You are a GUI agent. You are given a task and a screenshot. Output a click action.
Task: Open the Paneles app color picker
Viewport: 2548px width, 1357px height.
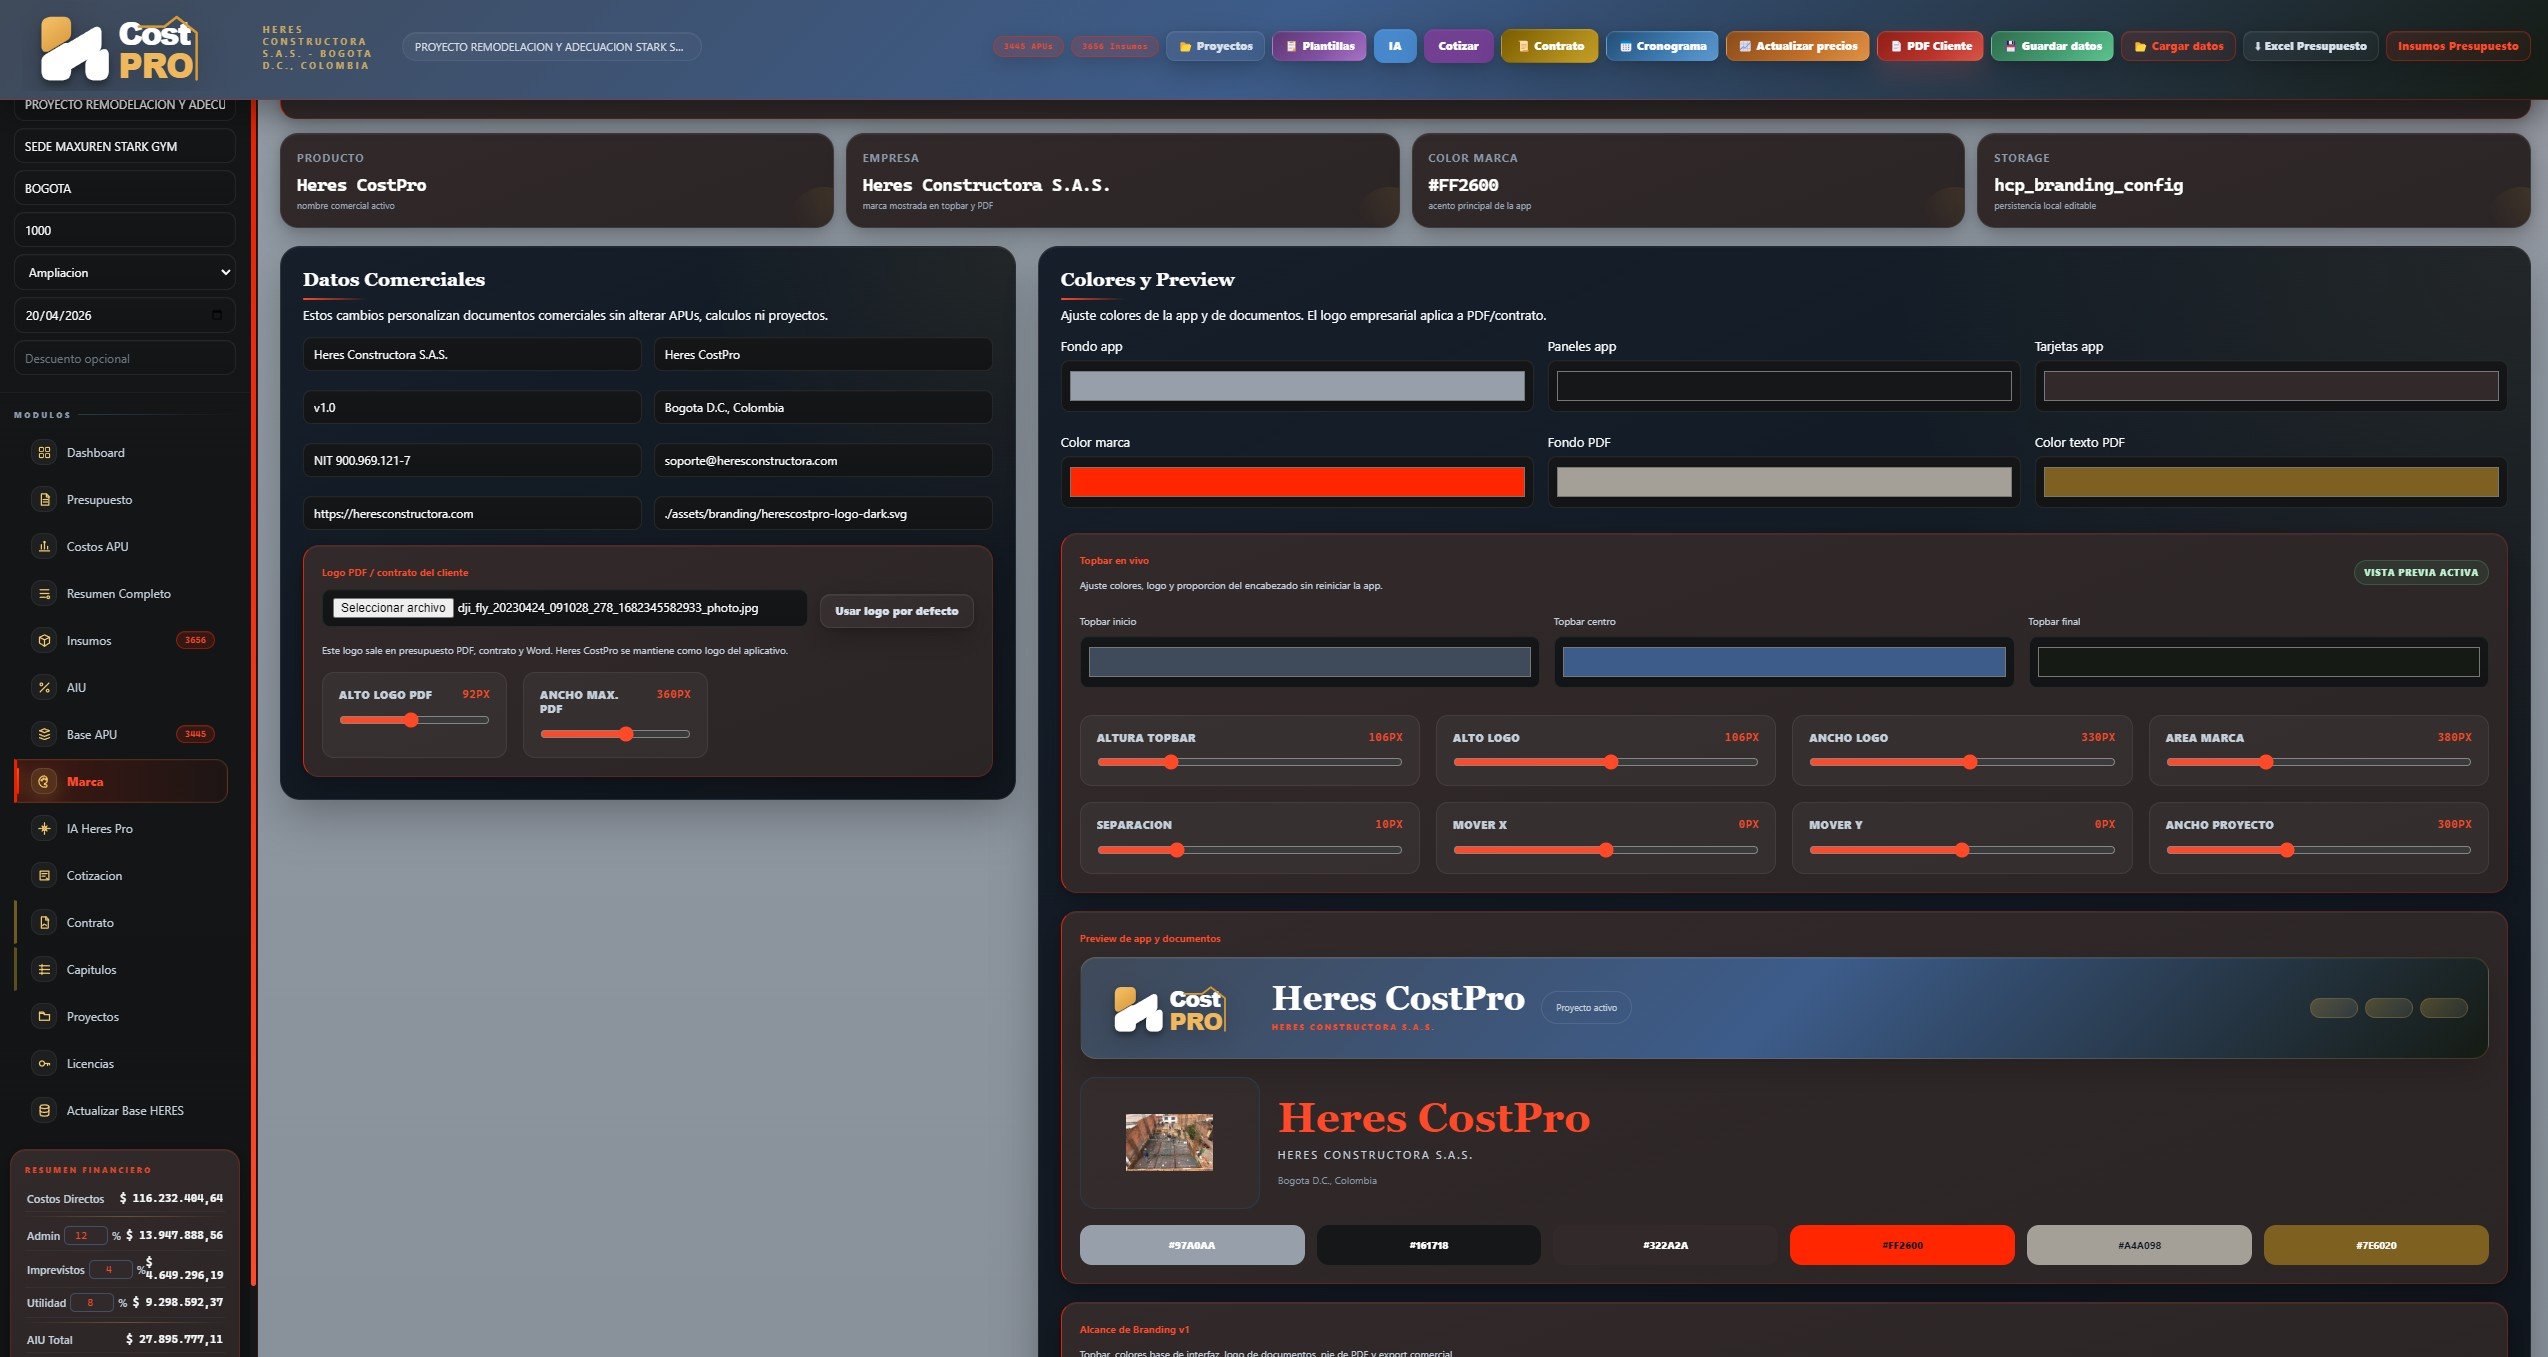click(1784, 386)
